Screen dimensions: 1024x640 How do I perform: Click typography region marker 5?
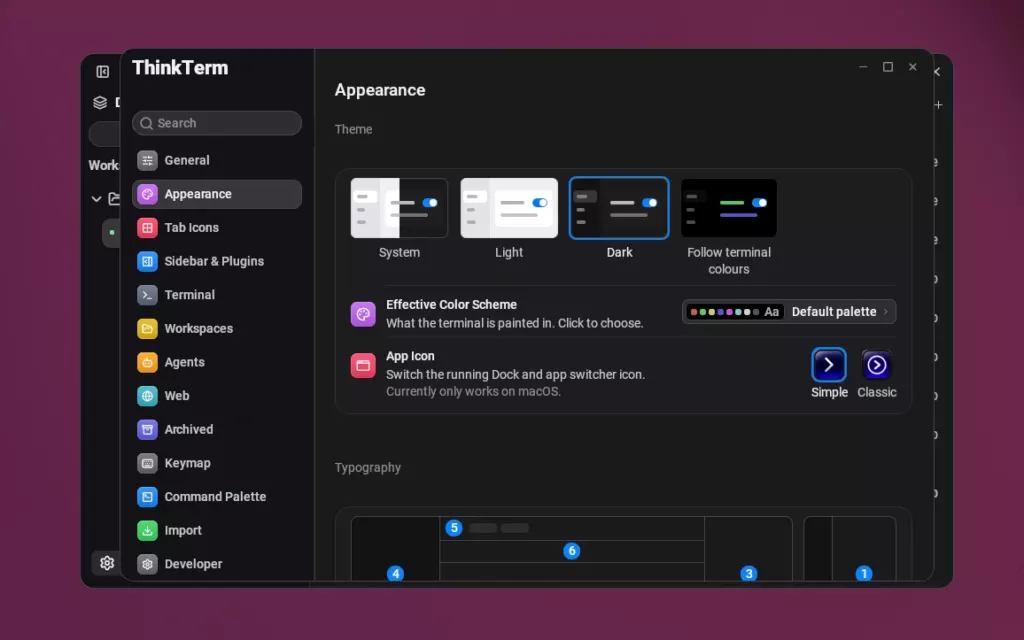pos(454,528)
